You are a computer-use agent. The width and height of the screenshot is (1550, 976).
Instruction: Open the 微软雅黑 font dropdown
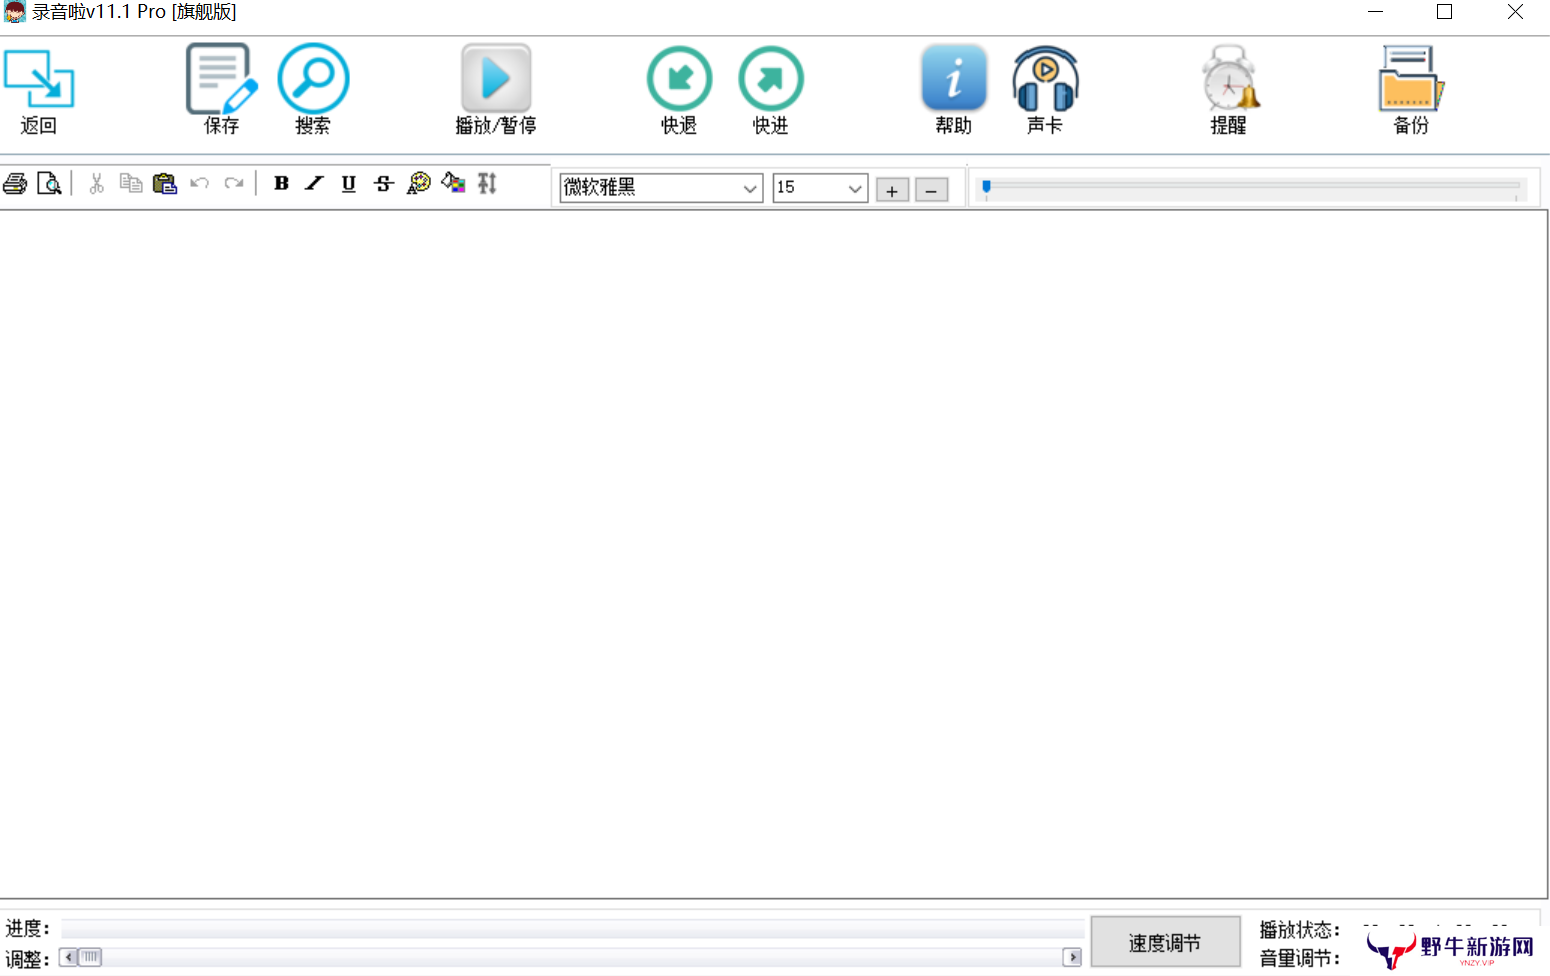661,188
